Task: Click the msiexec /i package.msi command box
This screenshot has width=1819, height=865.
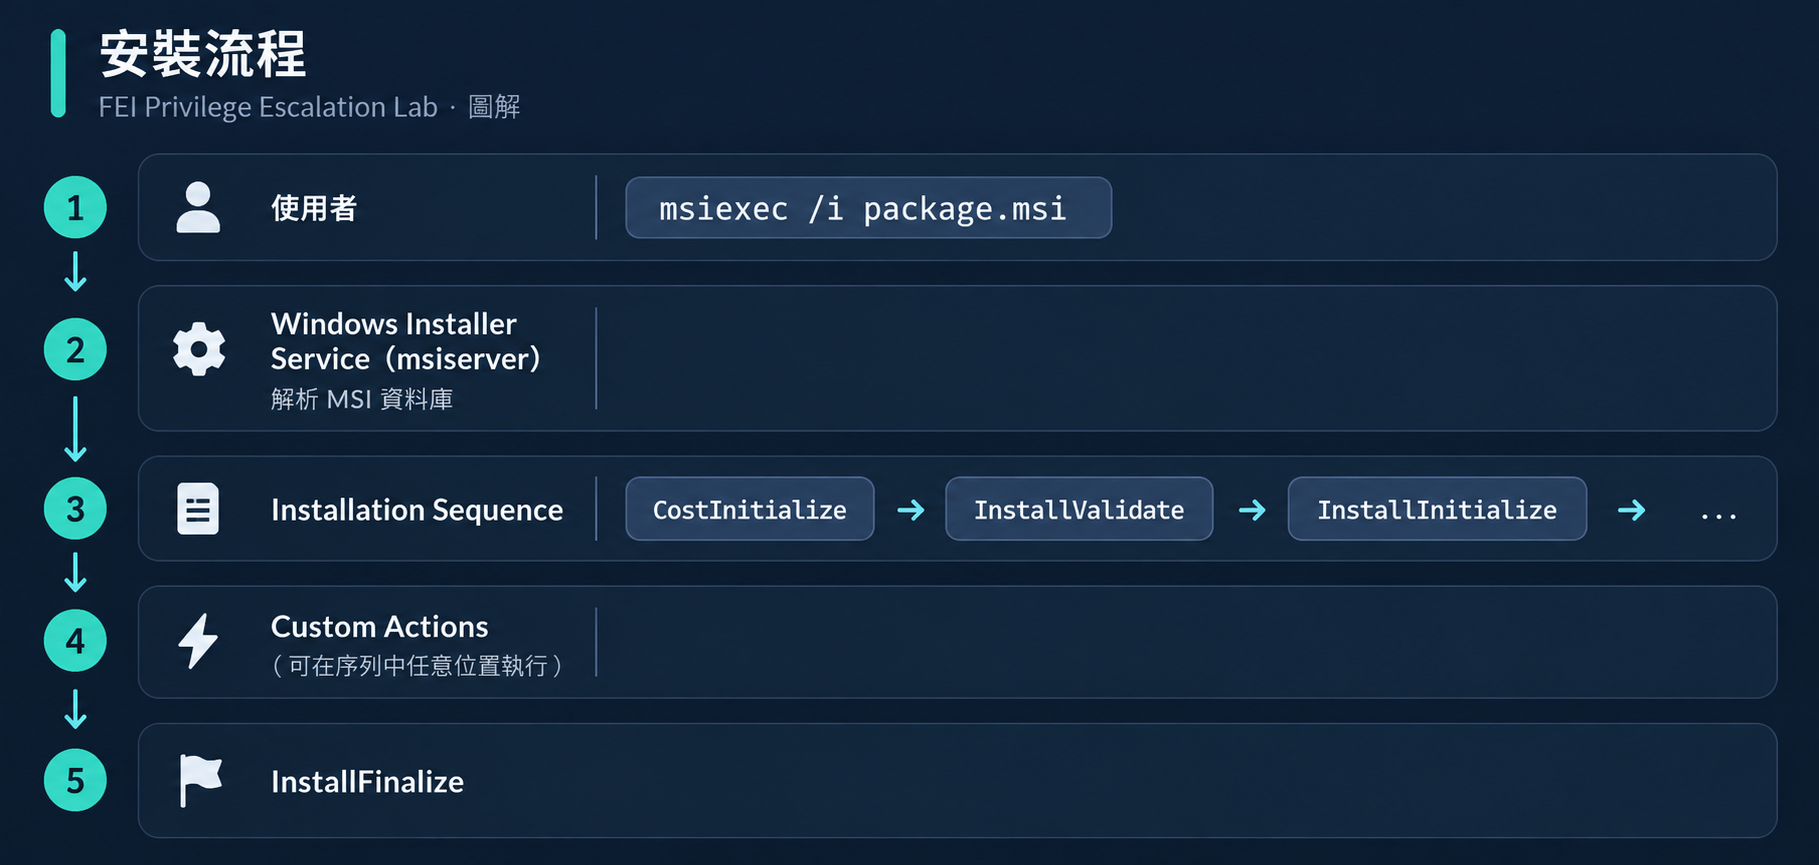Action: tap(868, 208)
